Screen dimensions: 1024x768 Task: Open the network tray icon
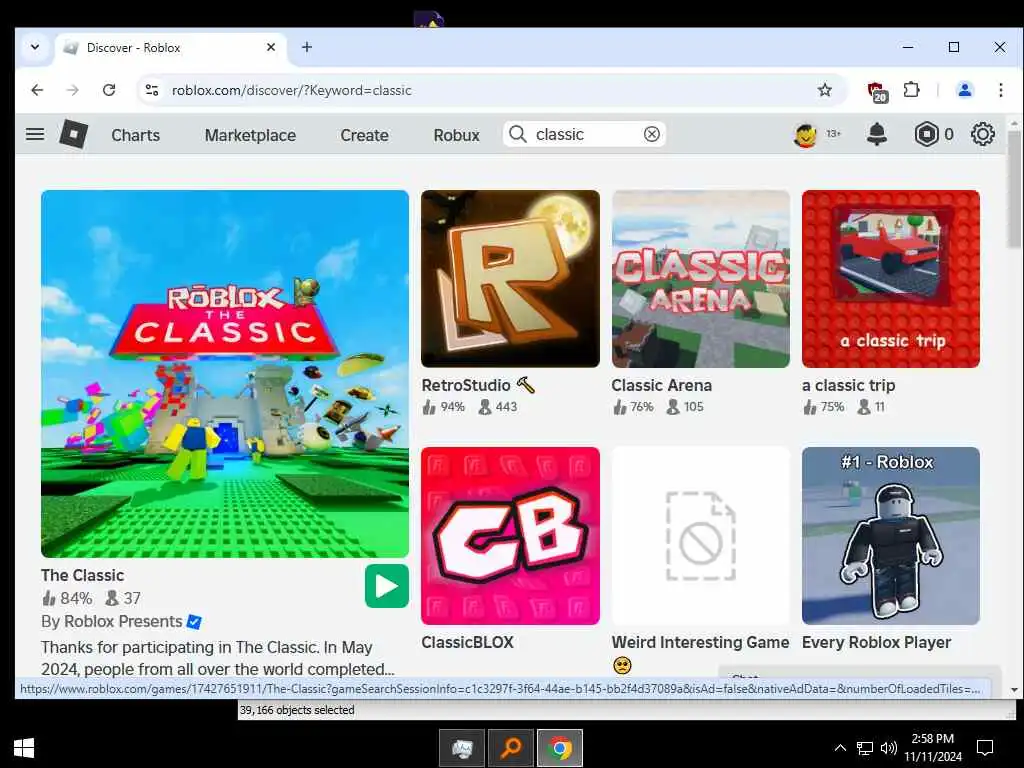point(865,748)
